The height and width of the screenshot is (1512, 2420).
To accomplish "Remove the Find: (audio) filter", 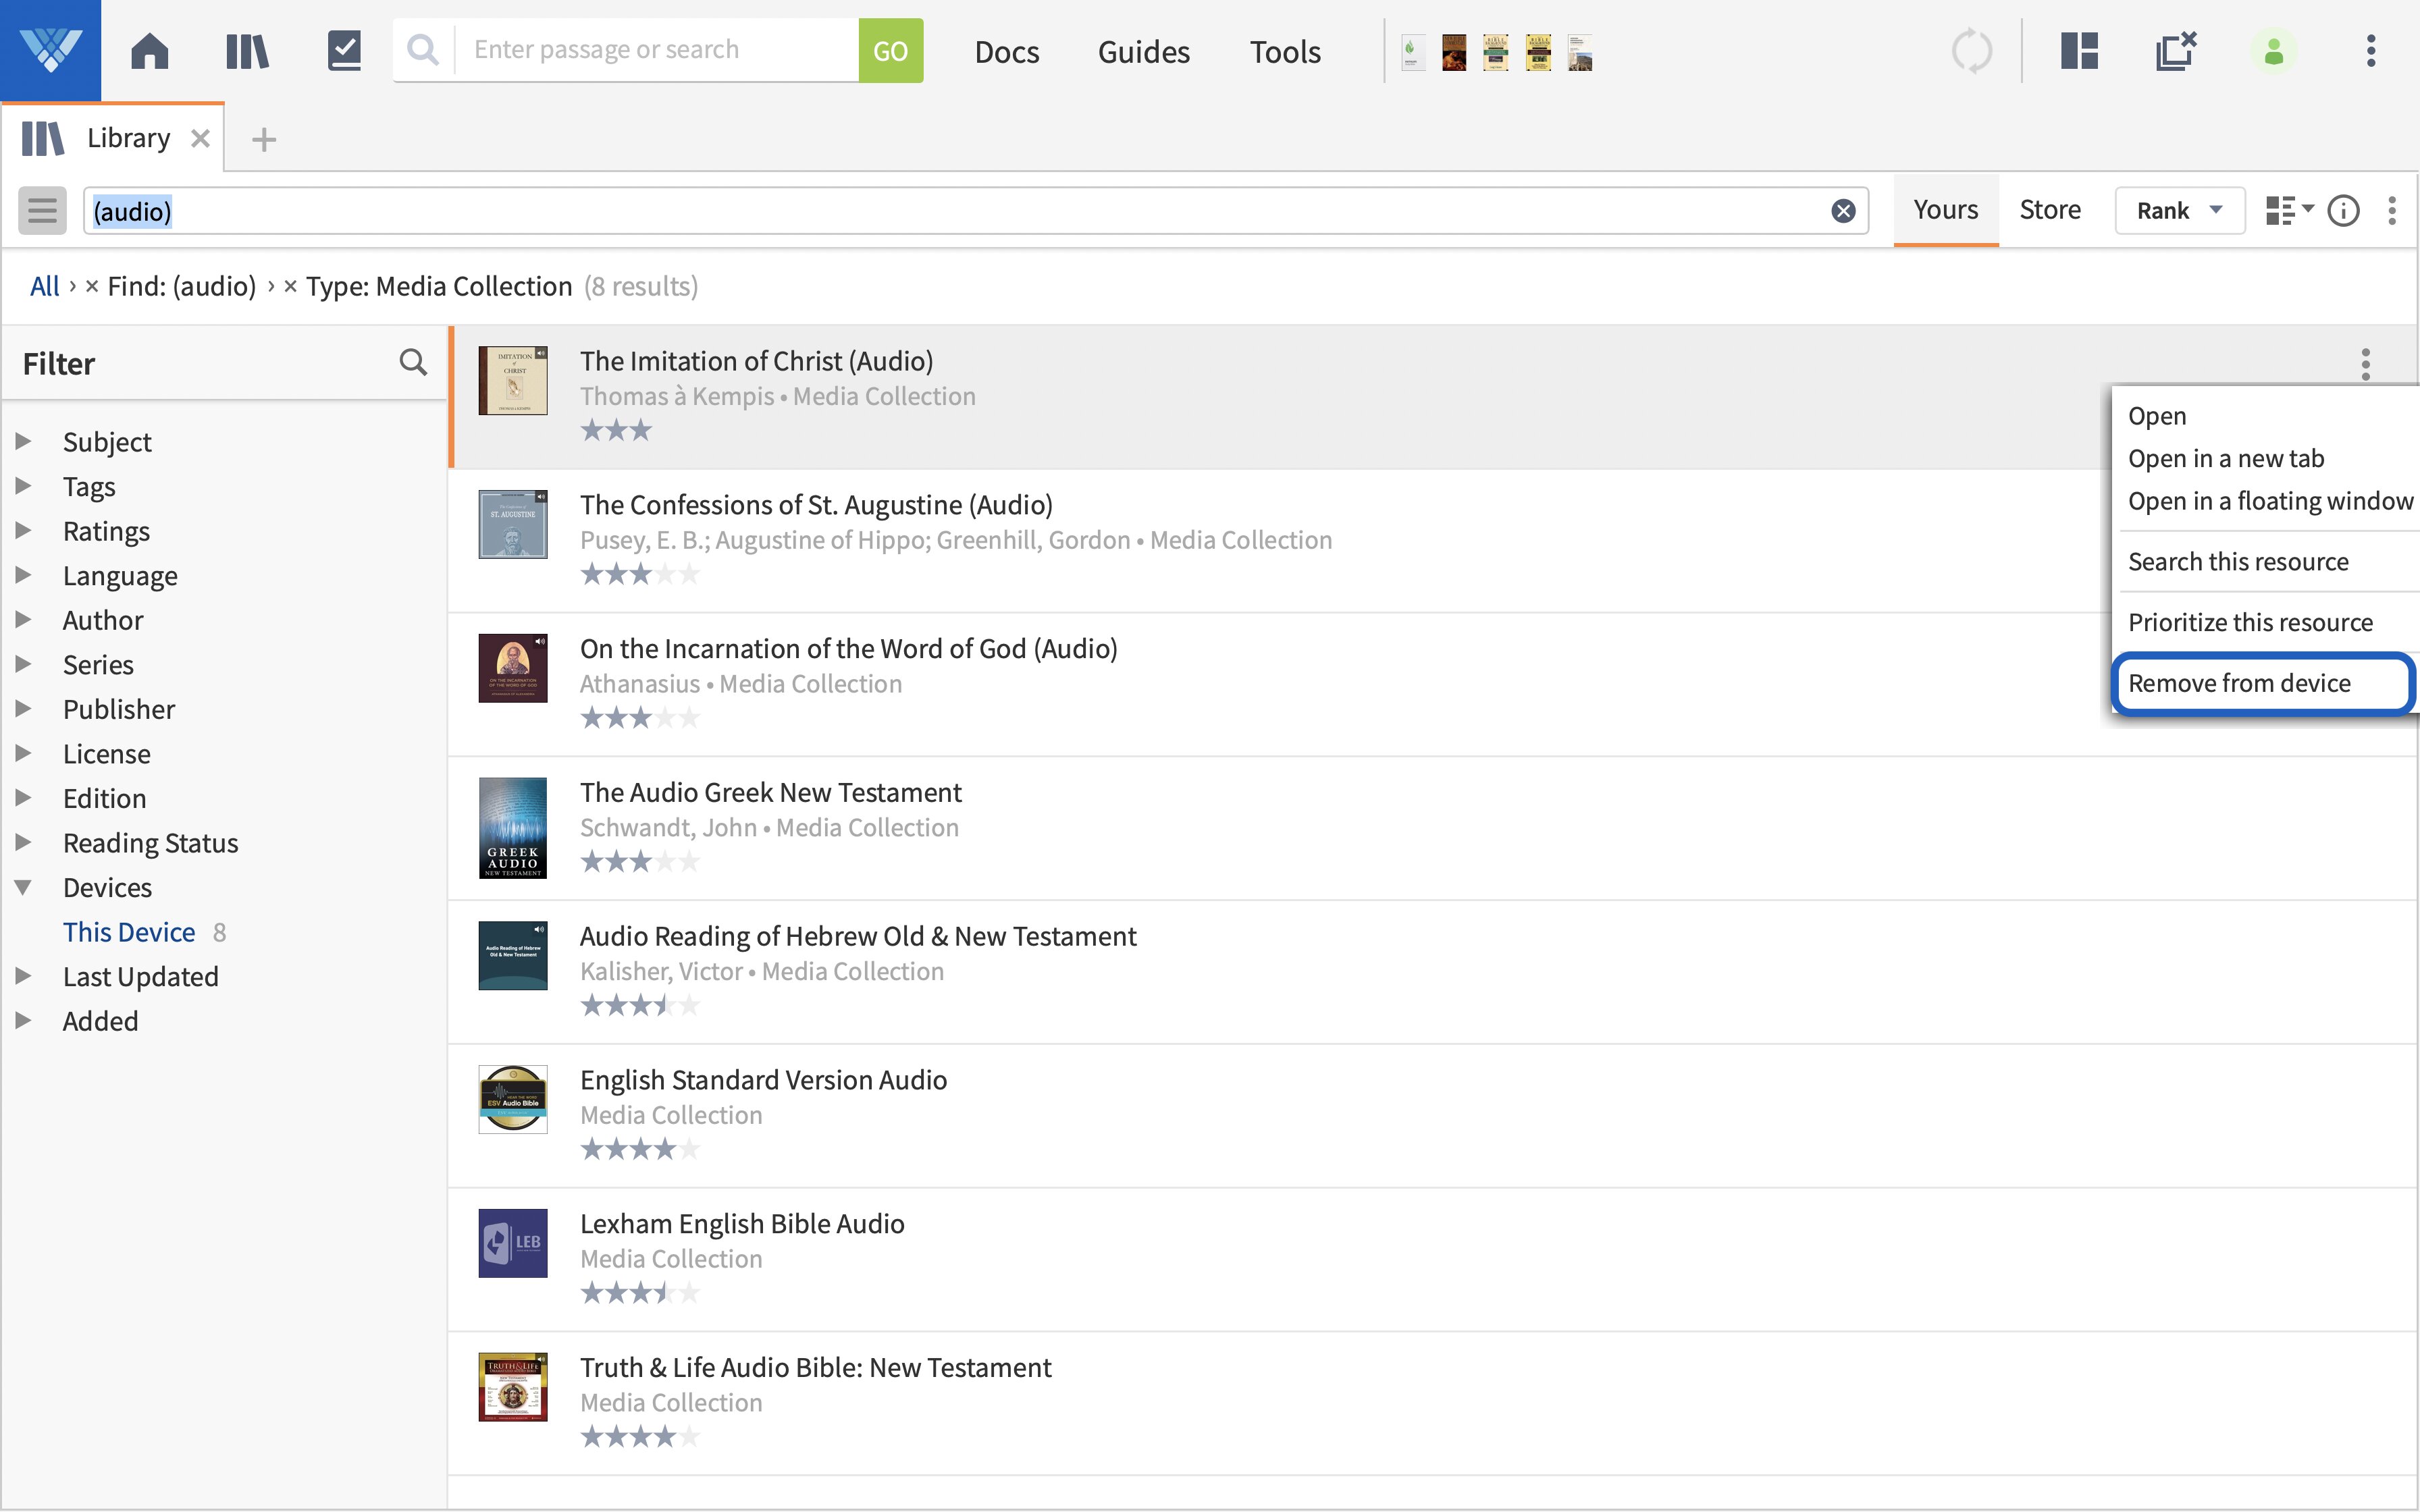I will coord(92,287).
